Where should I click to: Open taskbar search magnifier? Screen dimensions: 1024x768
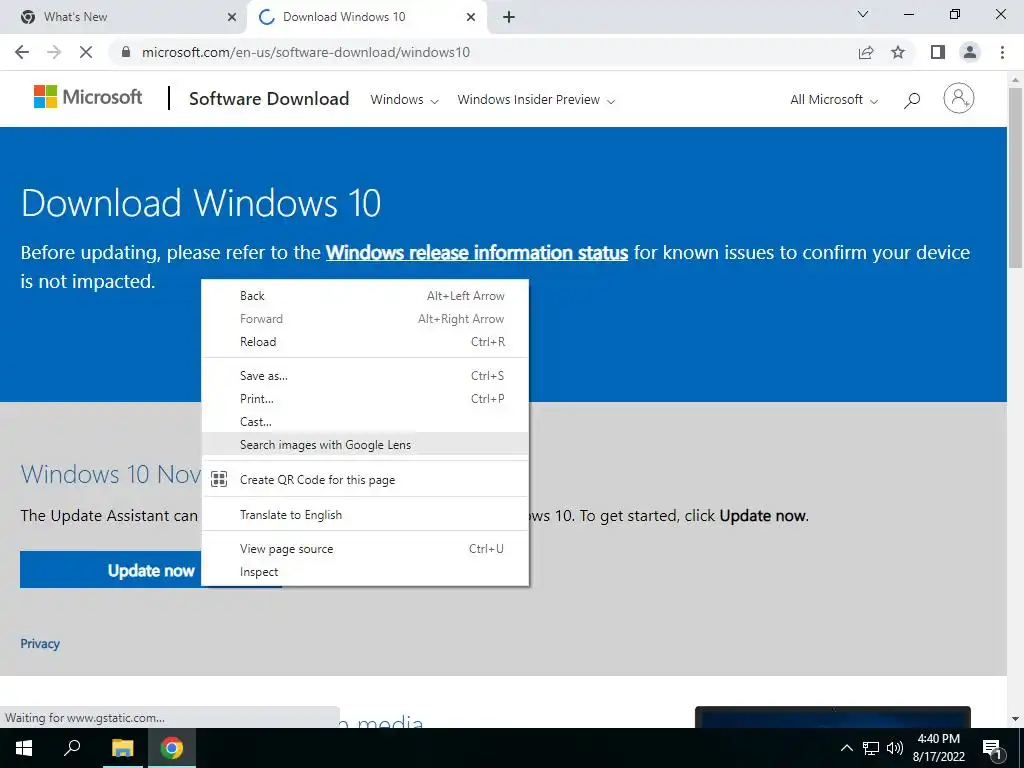(x=72, y=747)
